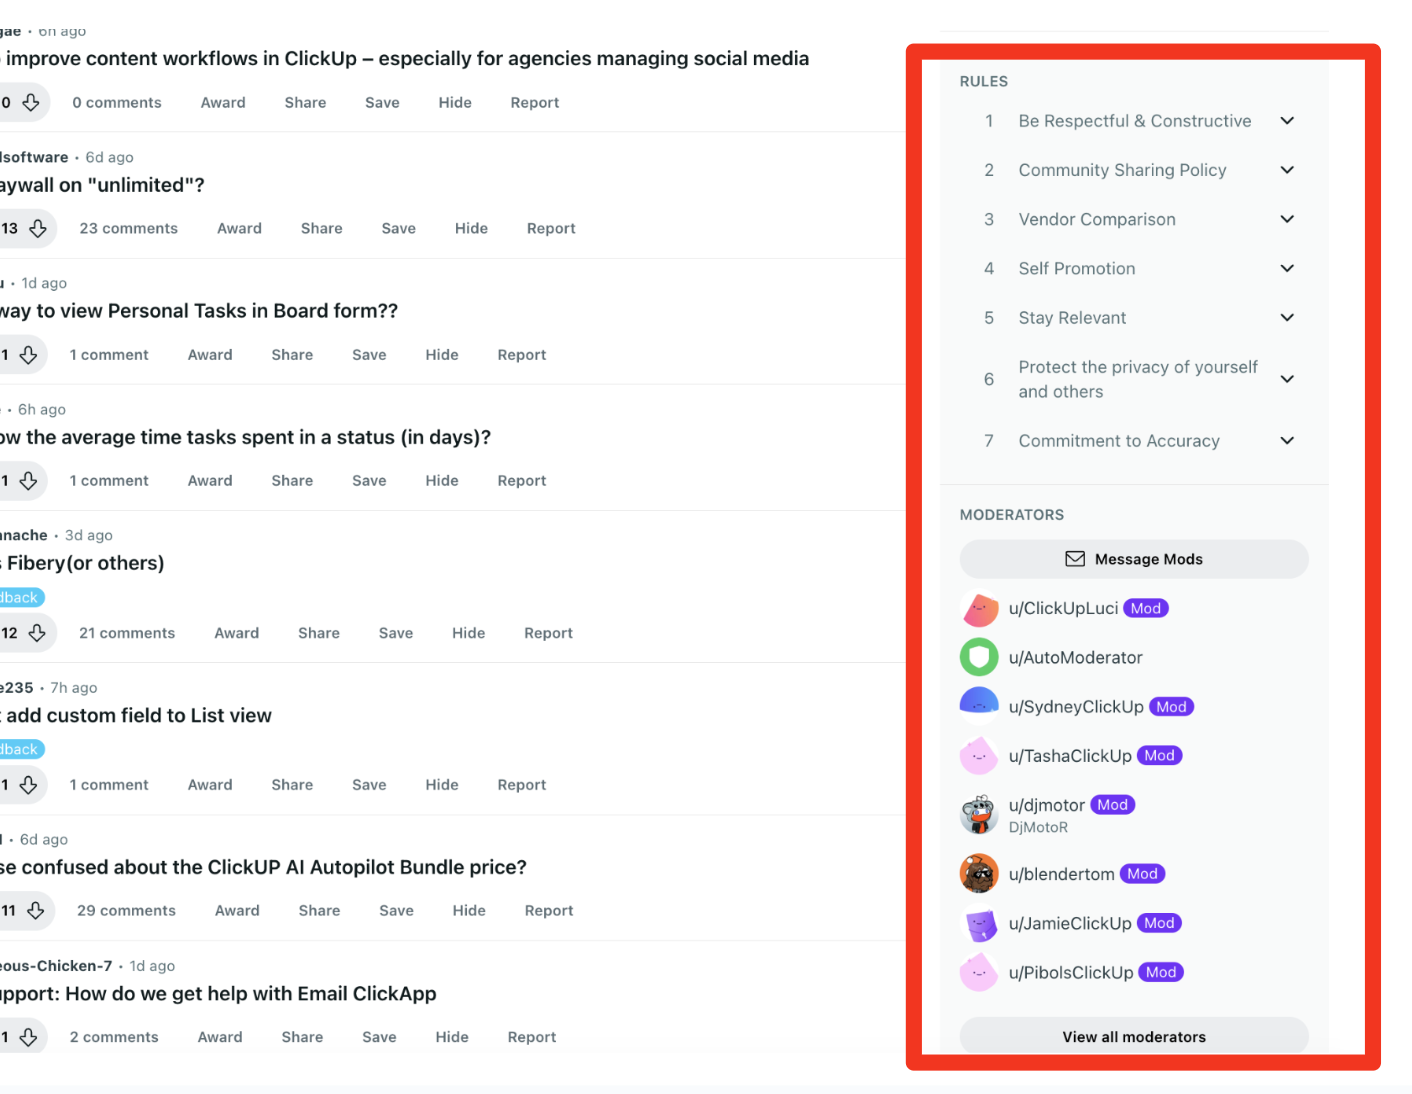The image size is (1412, 1094).
Task: Downvote the AI Autopilot Bundle price post
Action: point(36,911)
